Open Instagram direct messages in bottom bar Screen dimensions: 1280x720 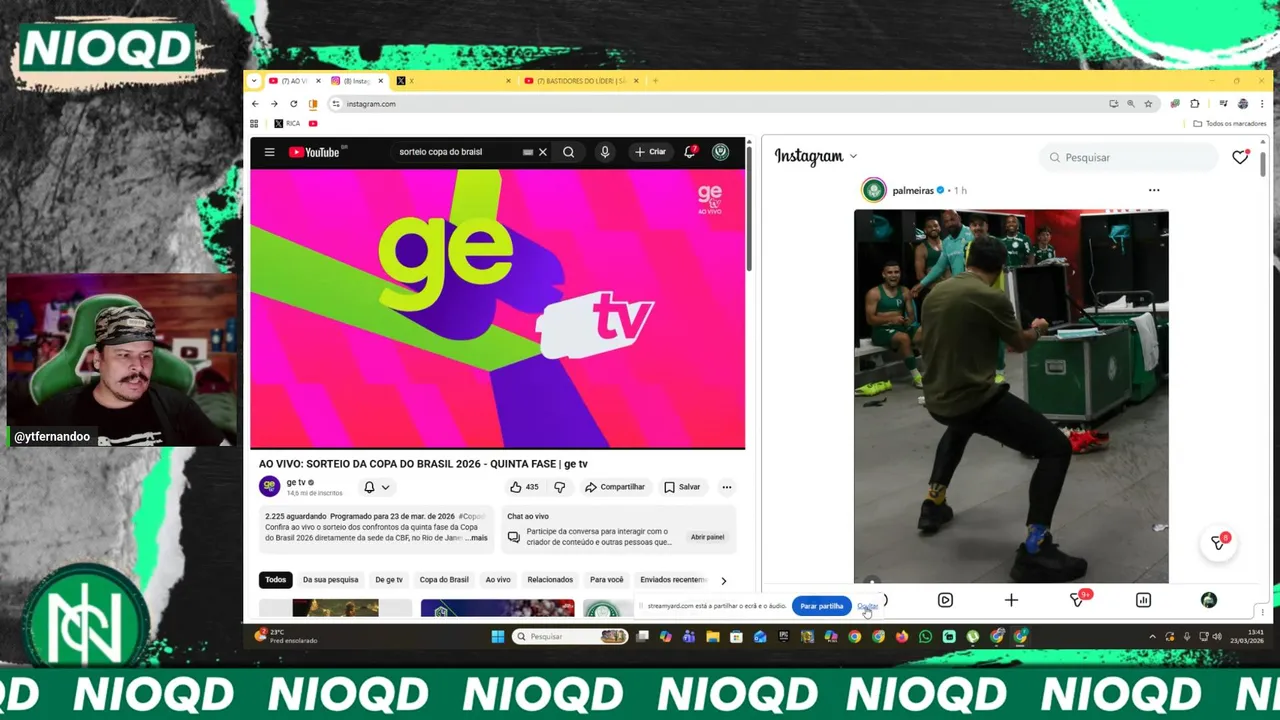coord(1078,599)
